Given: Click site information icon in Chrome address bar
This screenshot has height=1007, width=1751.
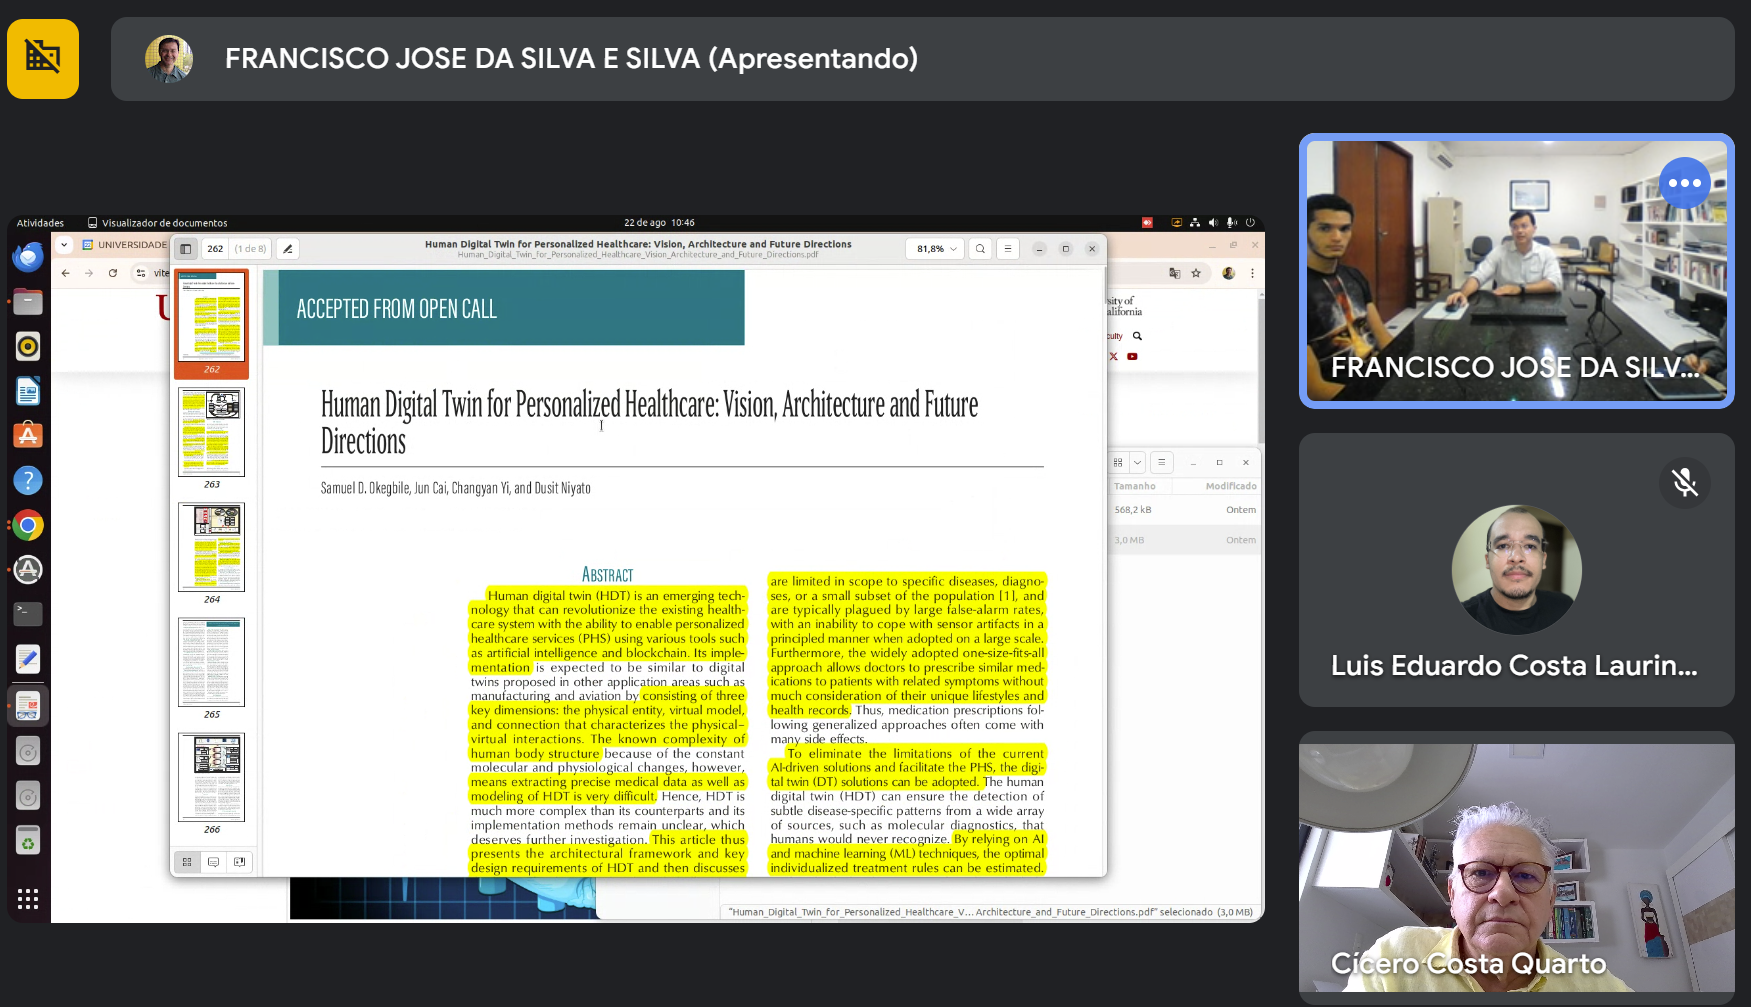Looking at the screenshot, I should (x=141, y=273).
